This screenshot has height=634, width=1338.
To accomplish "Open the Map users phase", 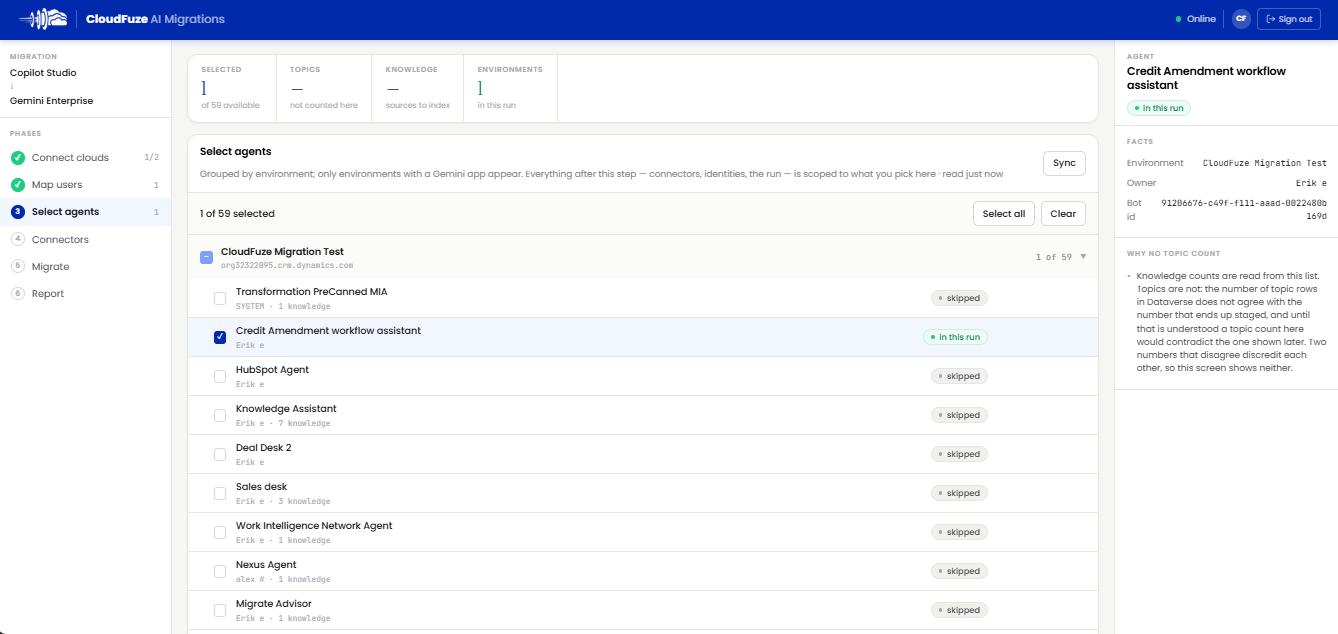I will (x=85, y=185).
